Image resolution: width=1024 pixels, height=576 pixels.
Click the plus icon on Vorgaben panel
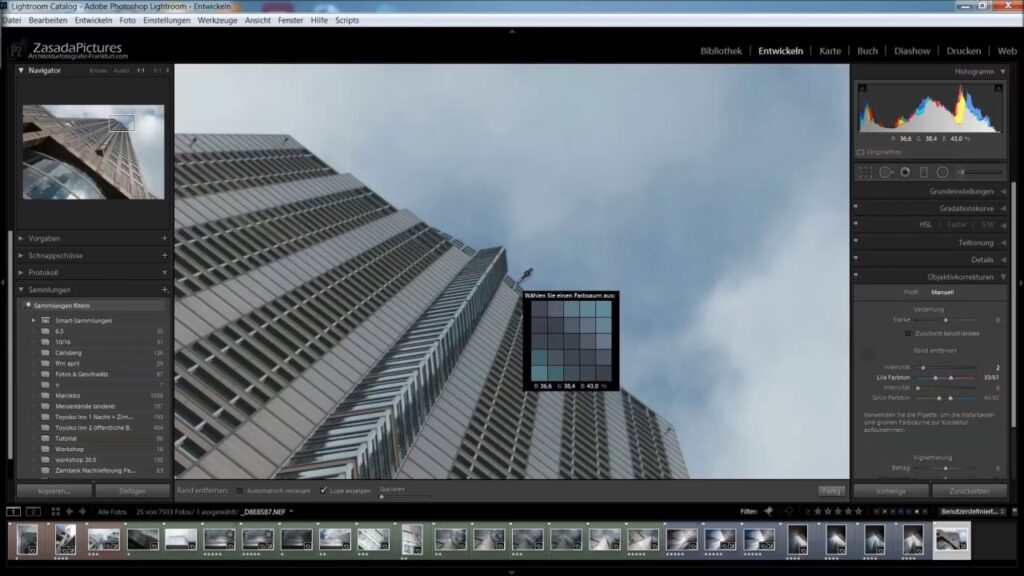tap(164, 239)
